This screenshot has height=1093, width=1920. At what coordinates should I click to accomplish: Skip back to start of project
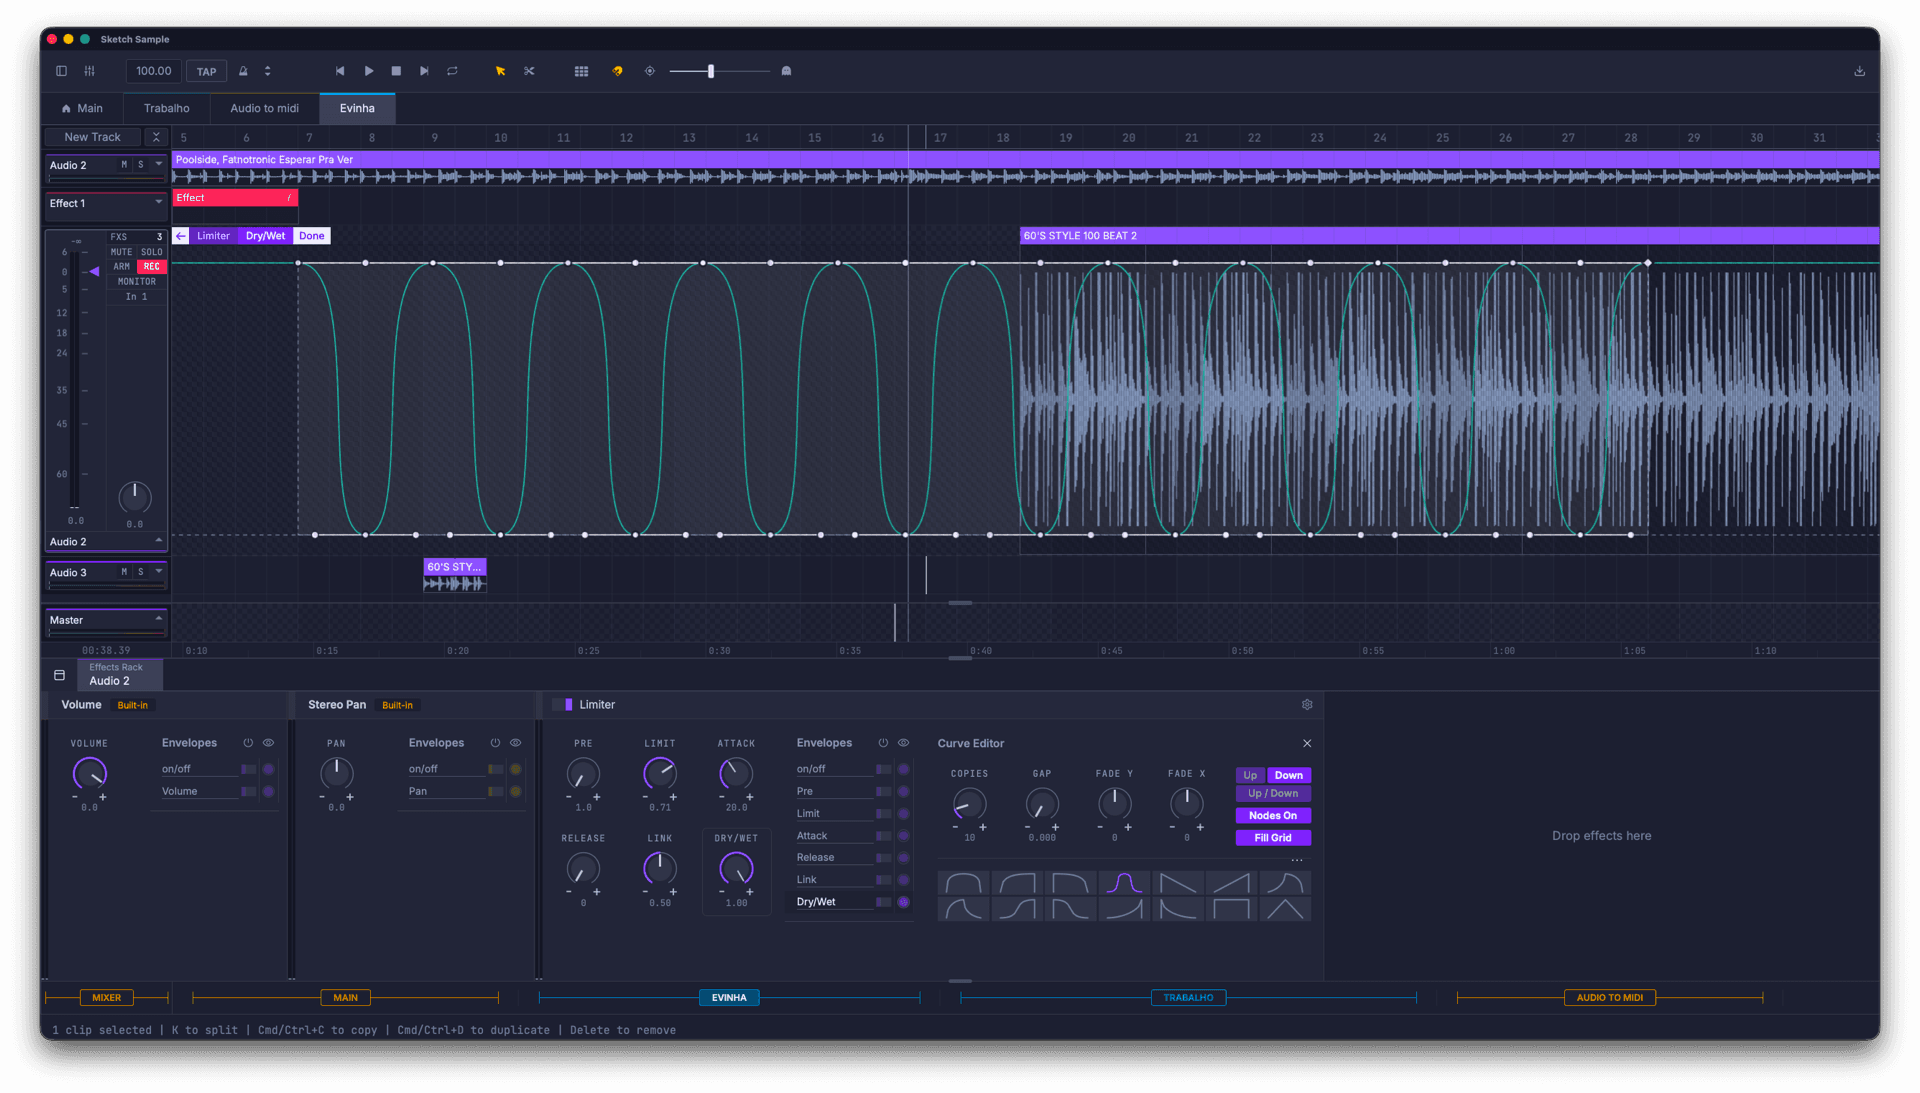point(340,71)
